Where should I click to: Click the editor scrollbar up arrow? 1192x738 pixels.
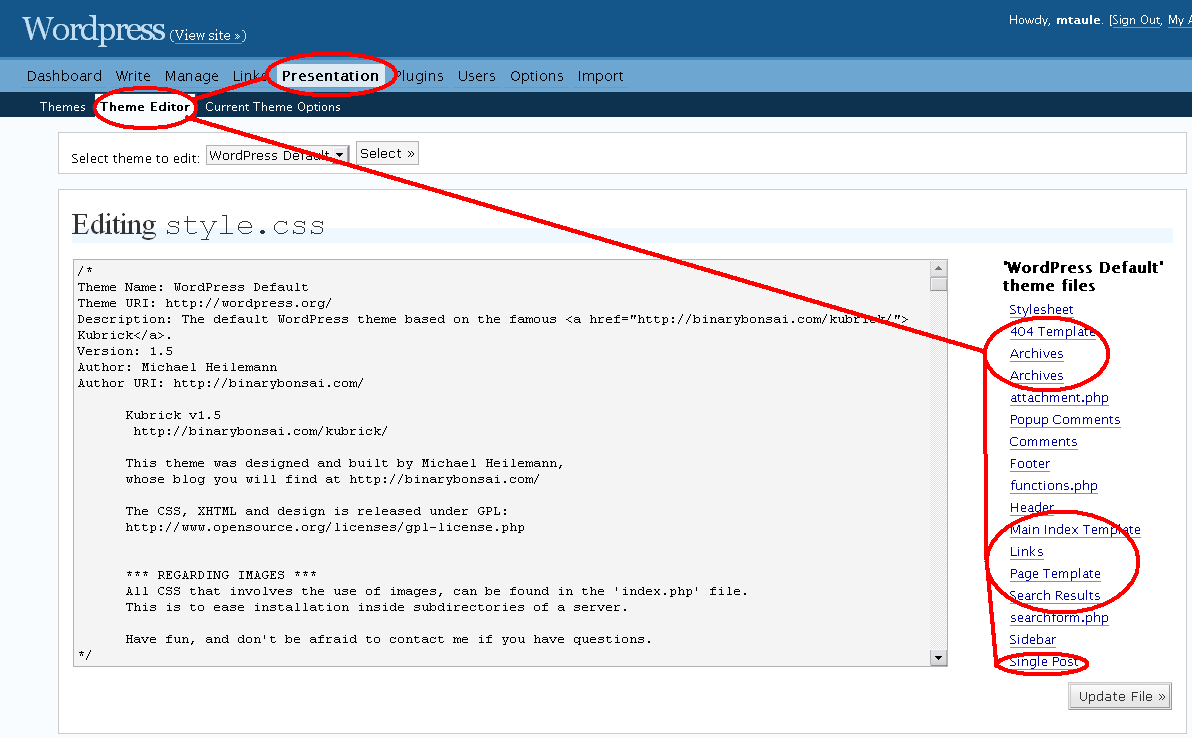click(938, 268)
